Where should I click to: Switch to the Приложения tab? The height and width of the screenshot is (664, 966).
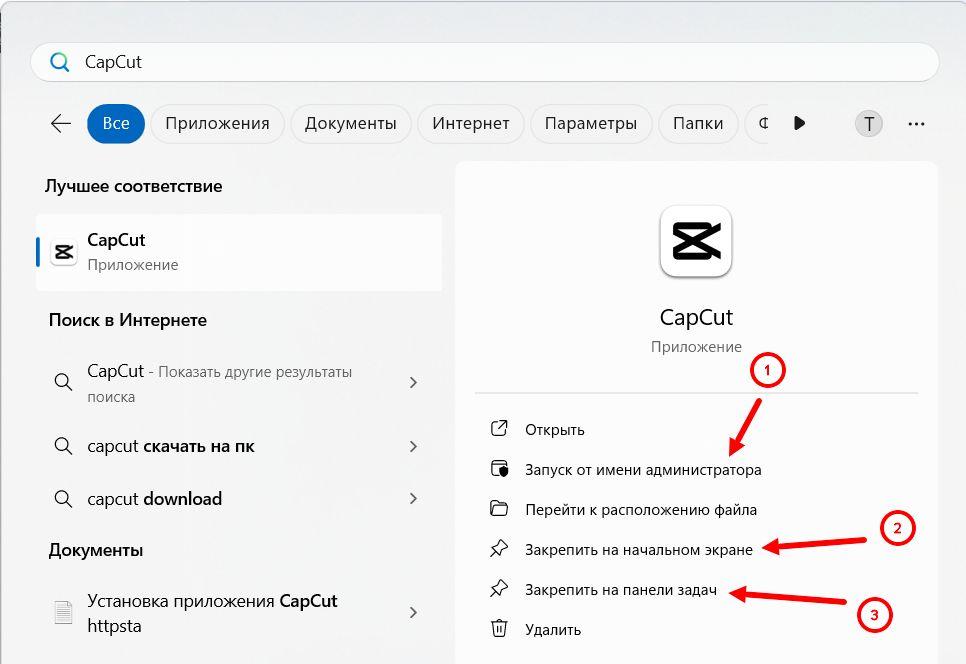coord(217,124)
